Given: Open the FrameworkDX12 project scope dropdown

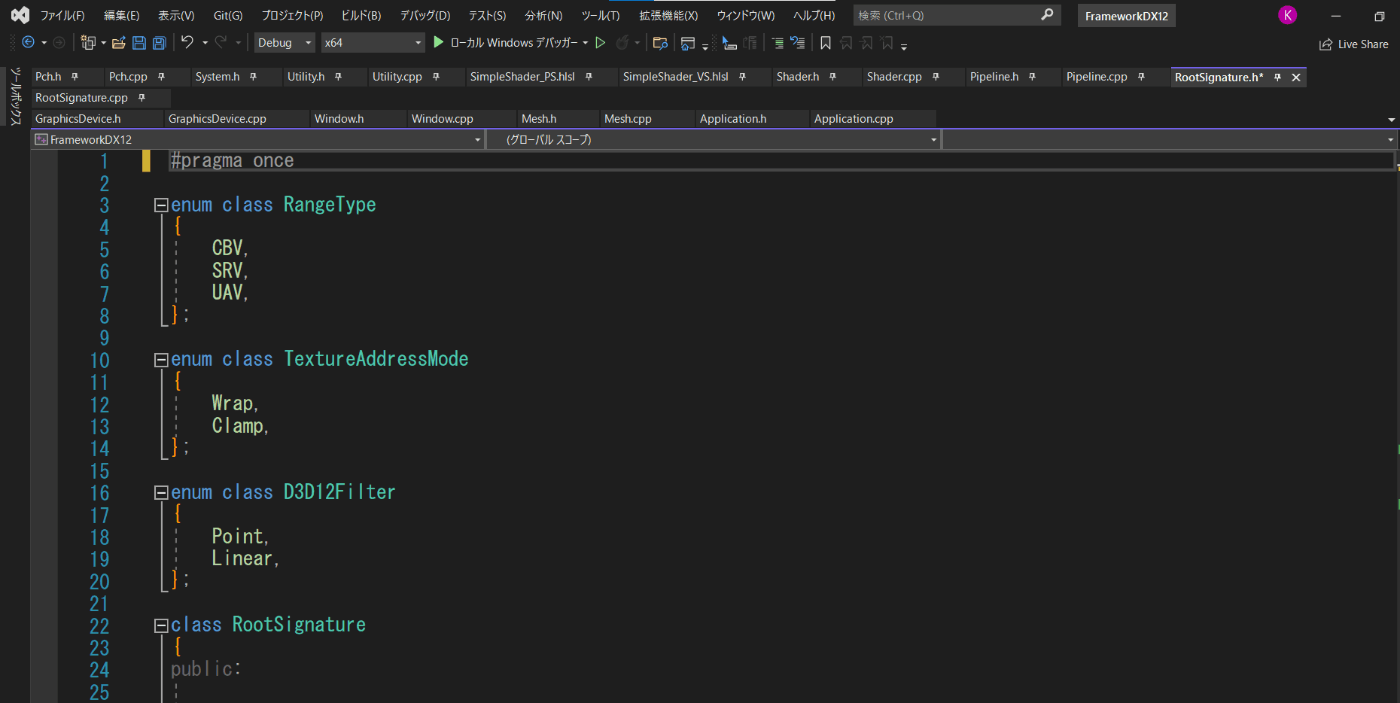Looking at the screenshot, I should pos(258,140).
